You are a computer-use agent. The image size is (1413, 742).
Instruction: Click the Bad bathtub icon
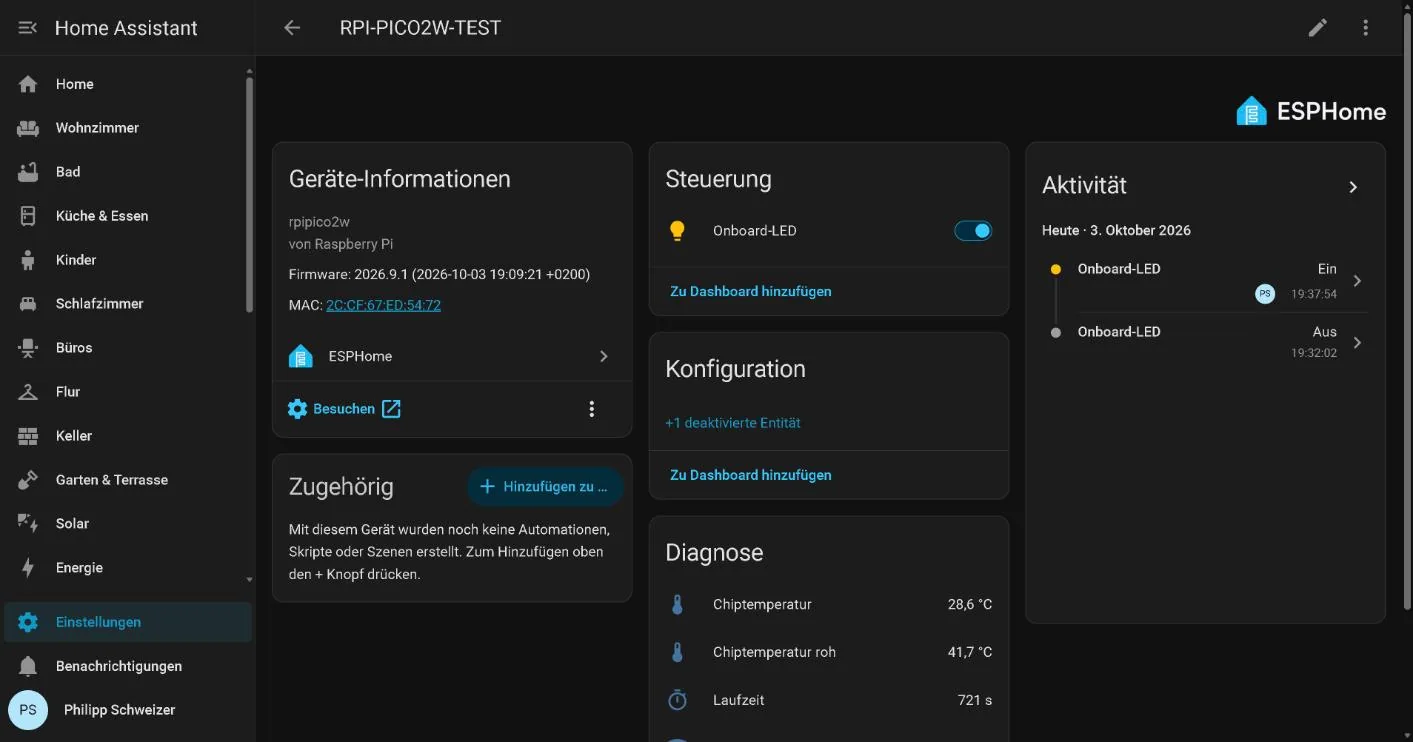click(x=28, y=172)
